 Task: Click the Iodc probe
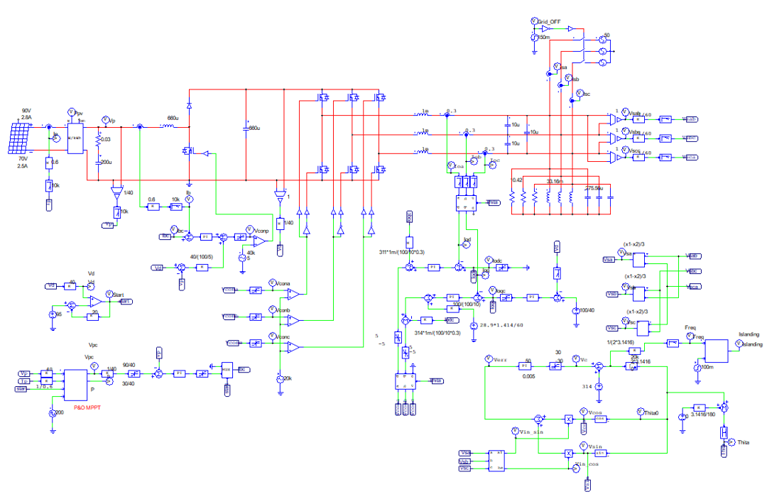click(x=488, y=260)
